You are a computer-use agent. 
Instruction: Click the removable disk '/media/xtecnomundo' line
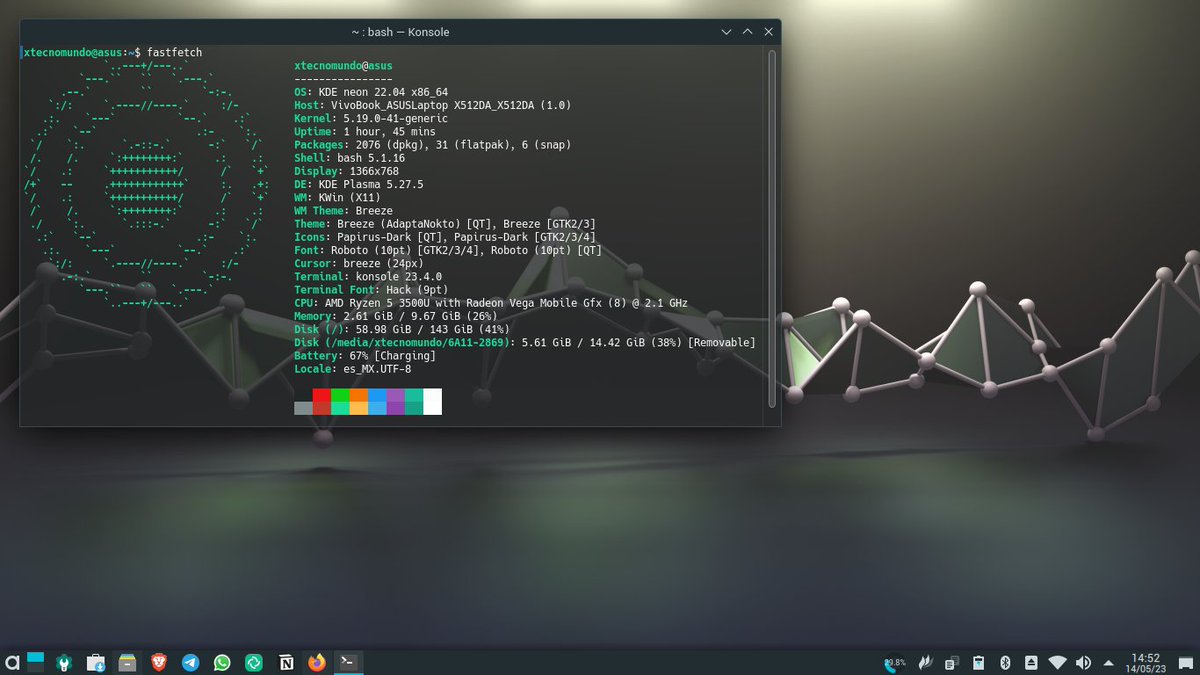click(x=525, y=343)
